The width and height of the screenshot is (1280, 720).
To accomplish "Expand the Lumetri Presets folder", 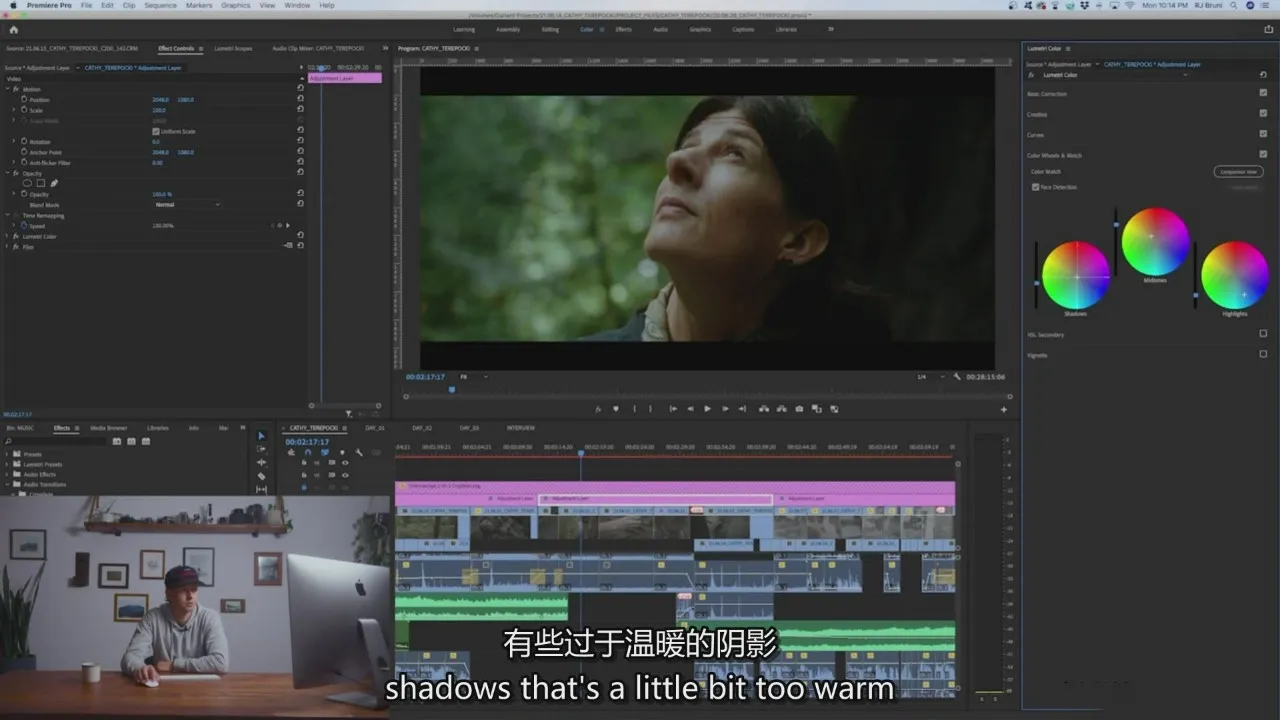I will click(x=8, y=464).
